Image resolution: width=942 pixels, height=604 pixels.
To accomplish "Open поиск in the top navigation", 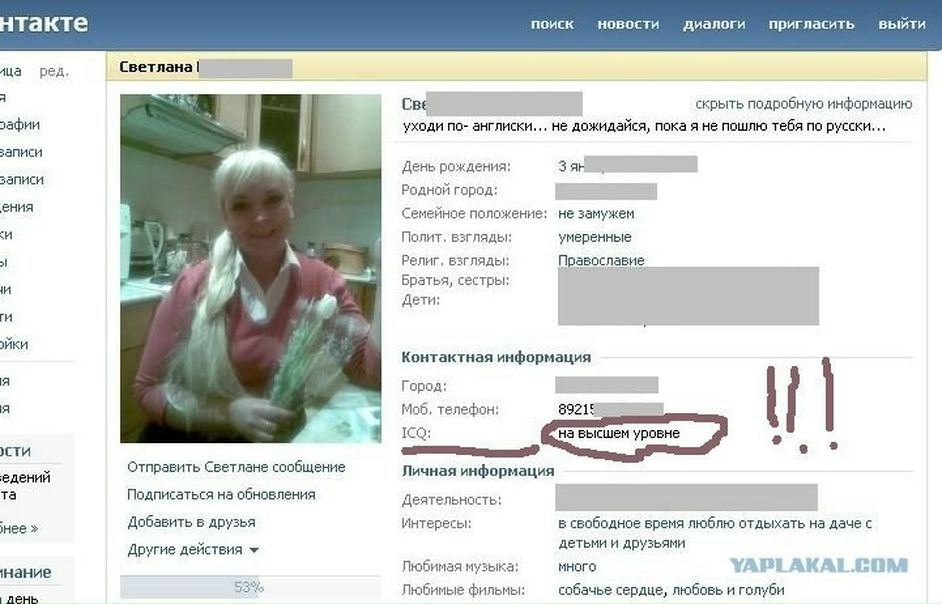I will tap(552, 24).
